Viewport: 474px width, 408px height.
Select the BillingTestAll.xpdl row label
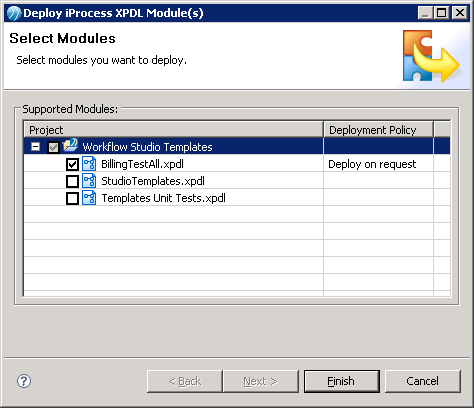[x=142, y=164]
